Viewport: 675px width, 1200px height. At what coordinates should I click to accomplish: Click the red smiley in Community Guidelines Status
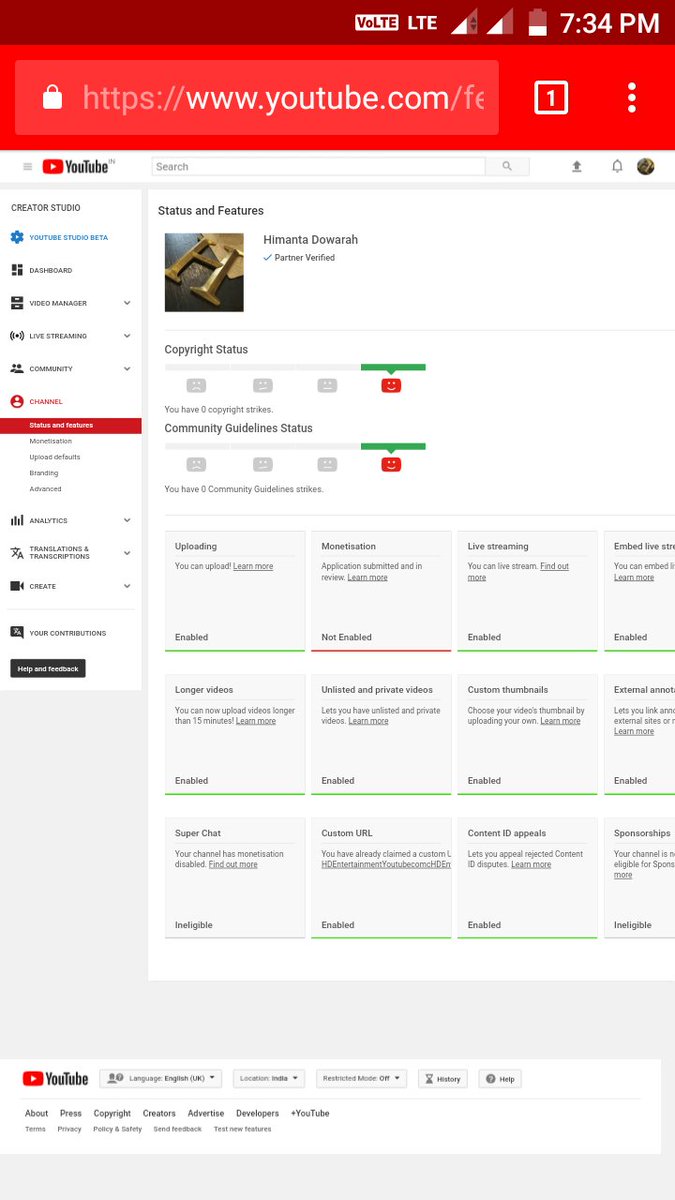pos(391,464)
